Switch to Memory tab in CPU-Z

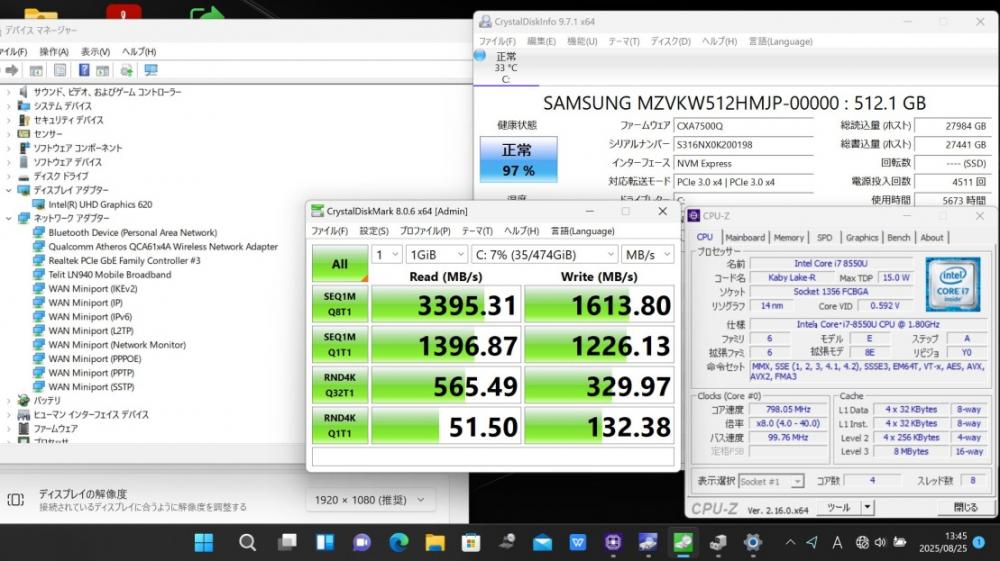point(789,237)
